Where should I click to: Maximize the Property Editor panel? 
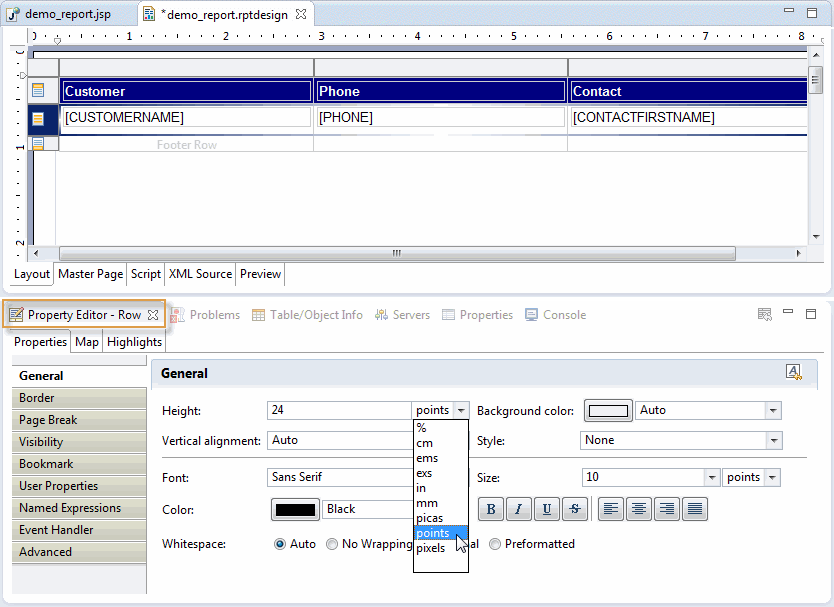811,314
